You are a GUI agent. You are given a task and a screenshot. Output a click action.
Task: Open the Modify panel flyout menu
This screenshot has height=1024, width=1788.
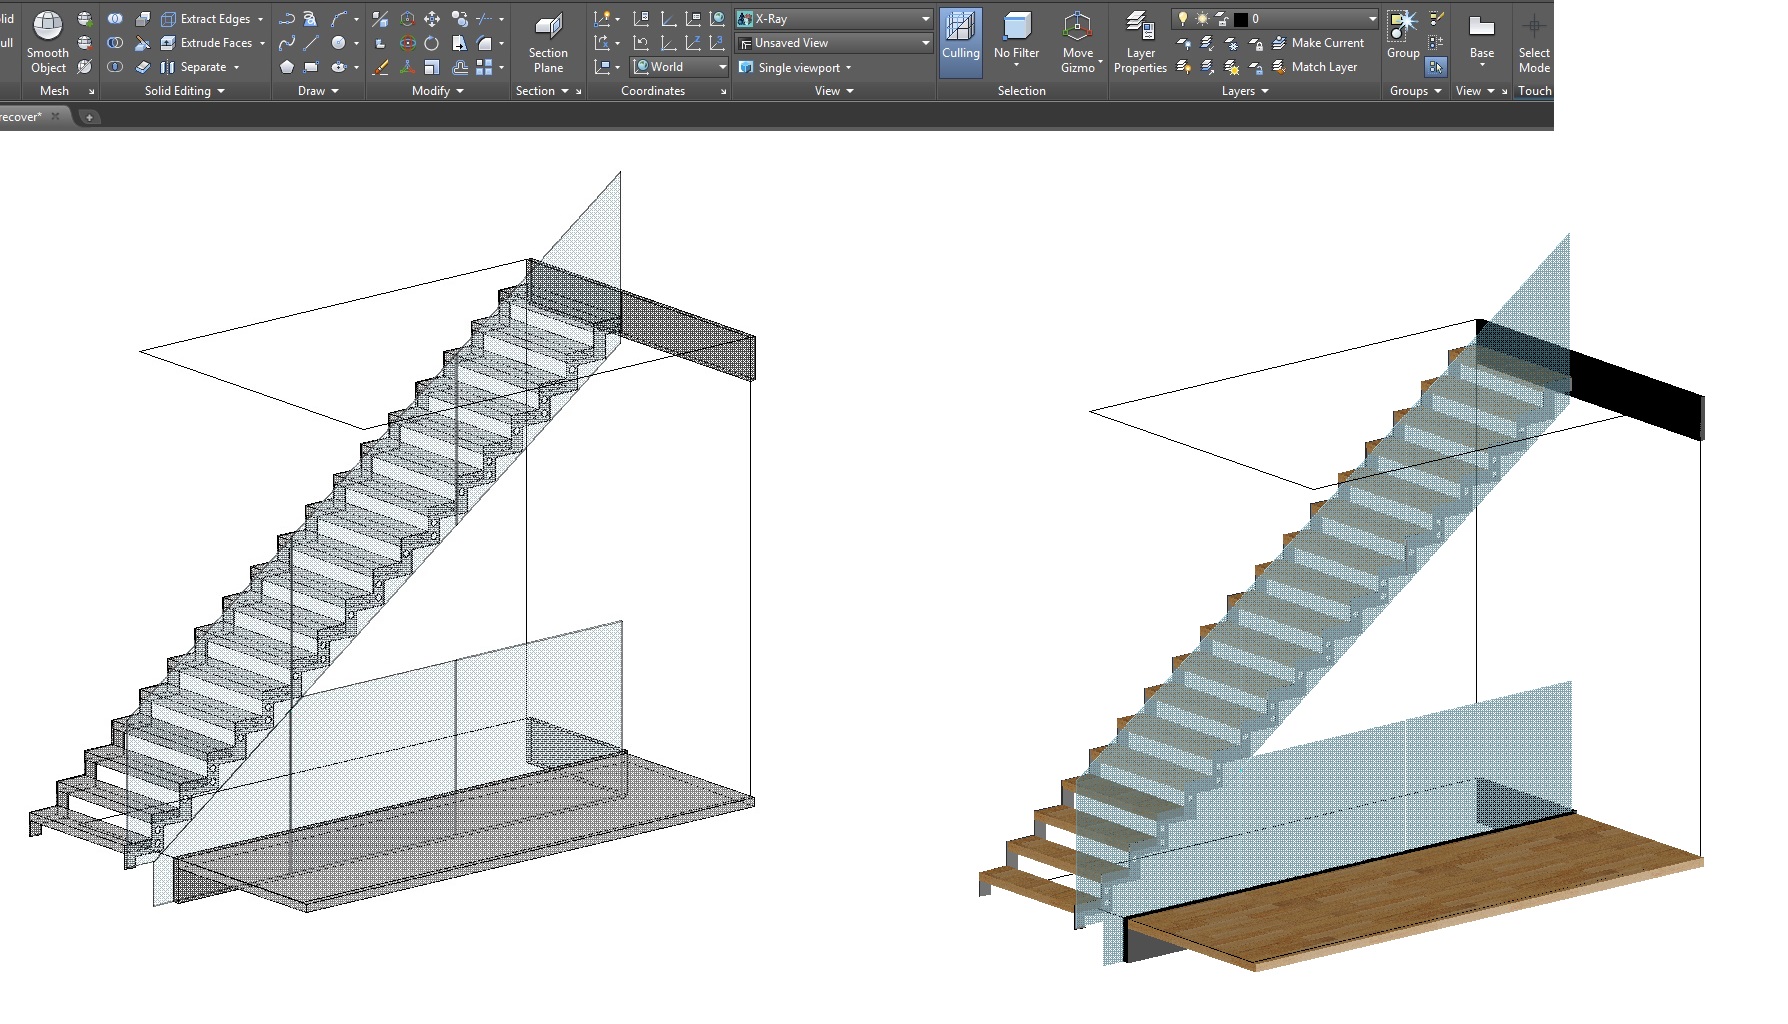coord(436,90)
